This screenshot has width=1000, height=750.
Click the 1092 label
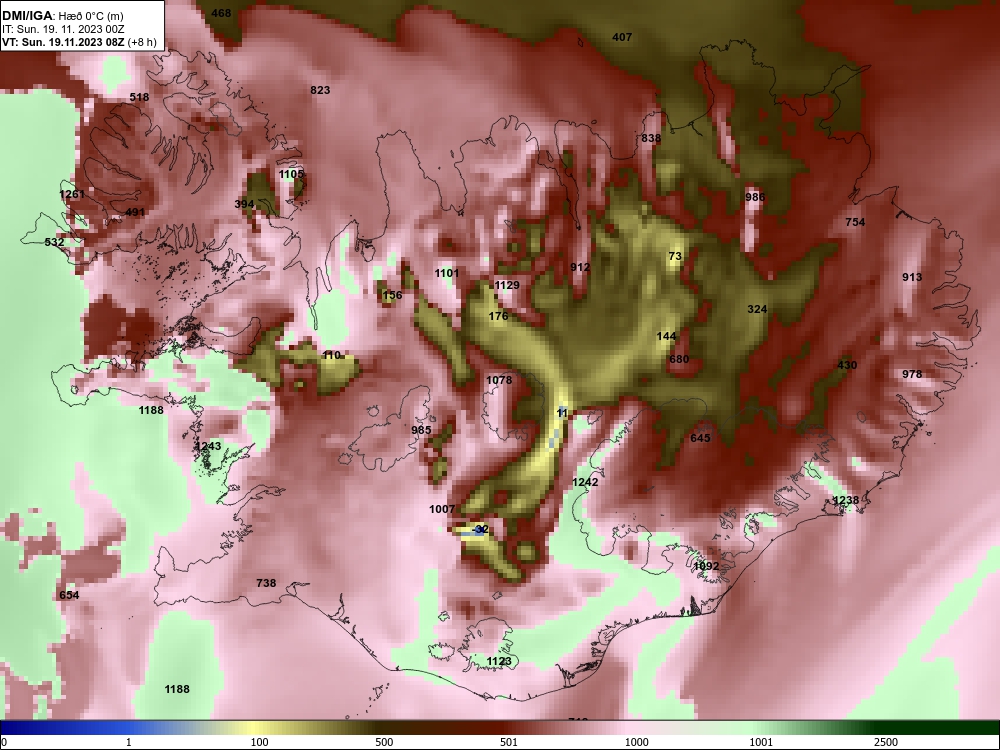(x=706, y=566)
